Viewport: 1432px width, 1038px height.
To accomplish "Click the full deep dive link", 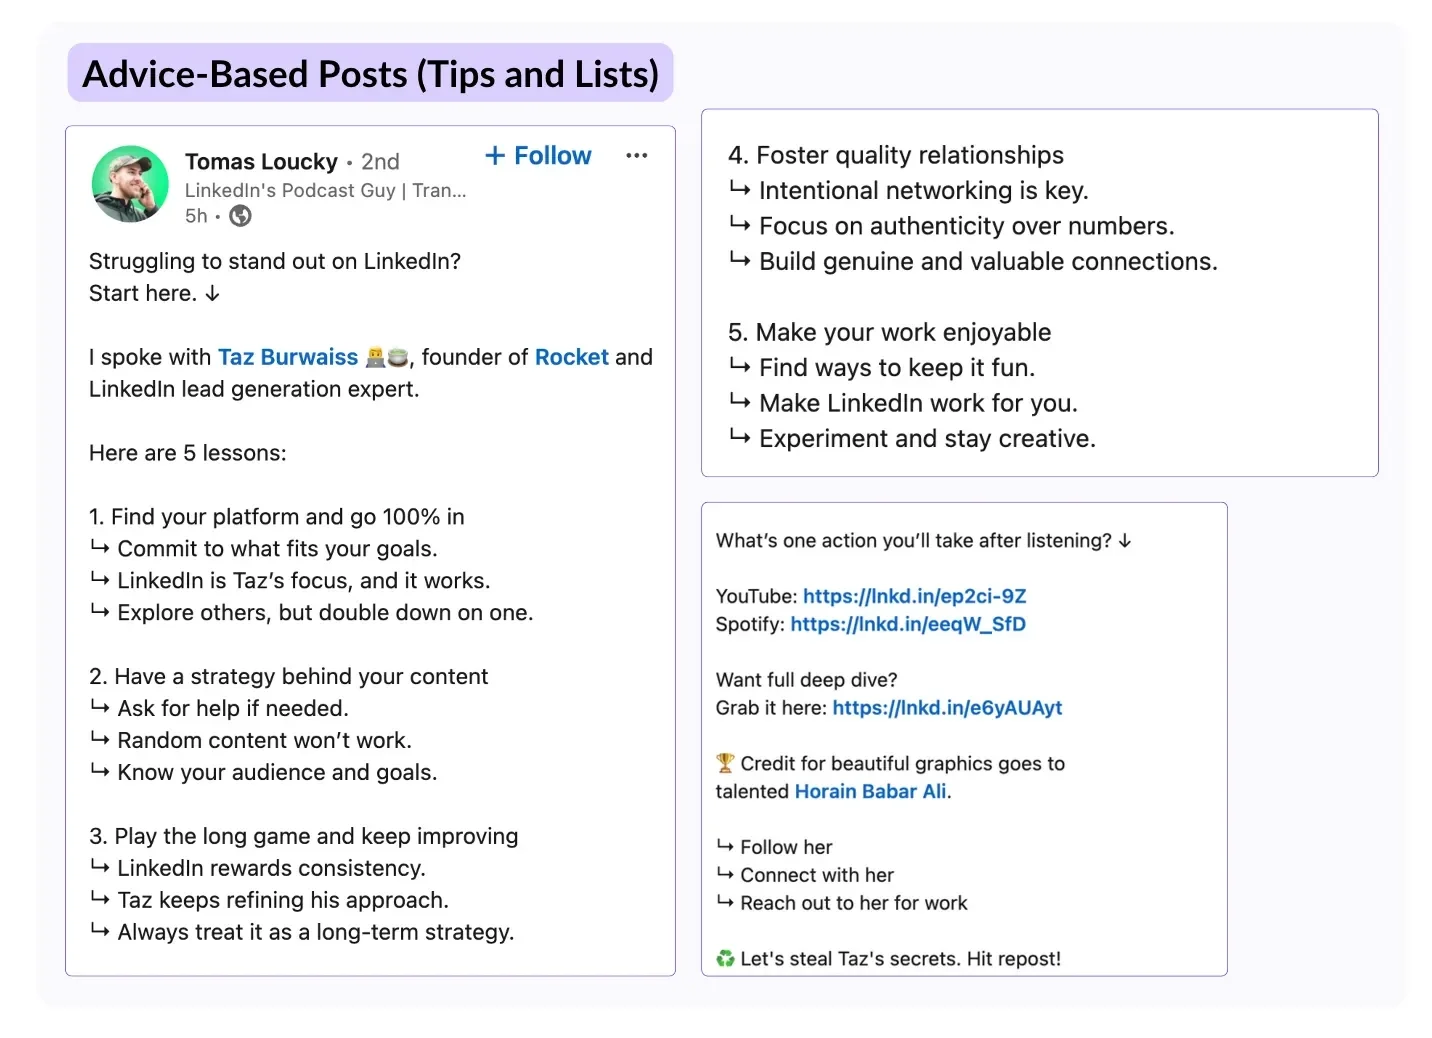I will point(947,707).
